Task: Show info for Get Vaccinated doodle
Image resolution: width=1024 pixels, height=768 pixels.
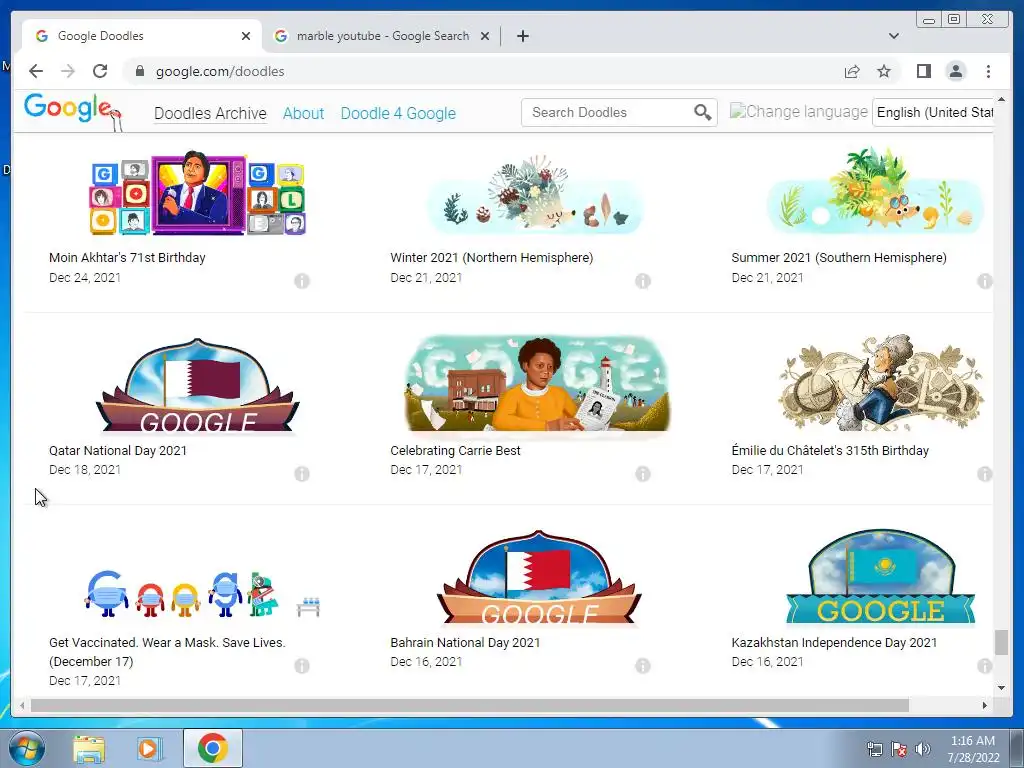Action: [x=302, y=665]
